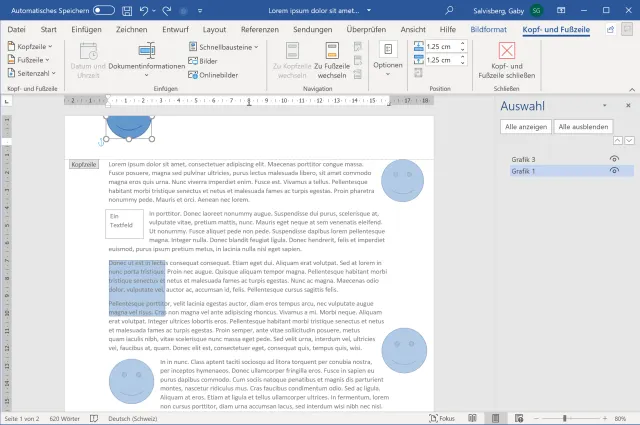
Task: Switch to Fokus mode in status bar
Action: click(440, 417)
